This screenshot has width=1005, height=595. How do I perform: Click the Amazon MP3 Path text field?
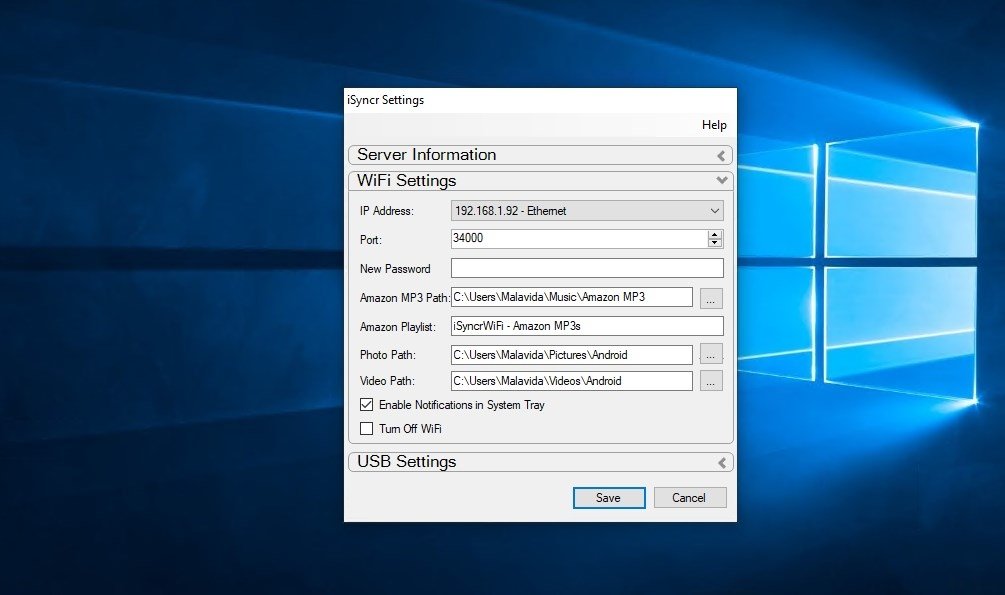tap(572, 297)
